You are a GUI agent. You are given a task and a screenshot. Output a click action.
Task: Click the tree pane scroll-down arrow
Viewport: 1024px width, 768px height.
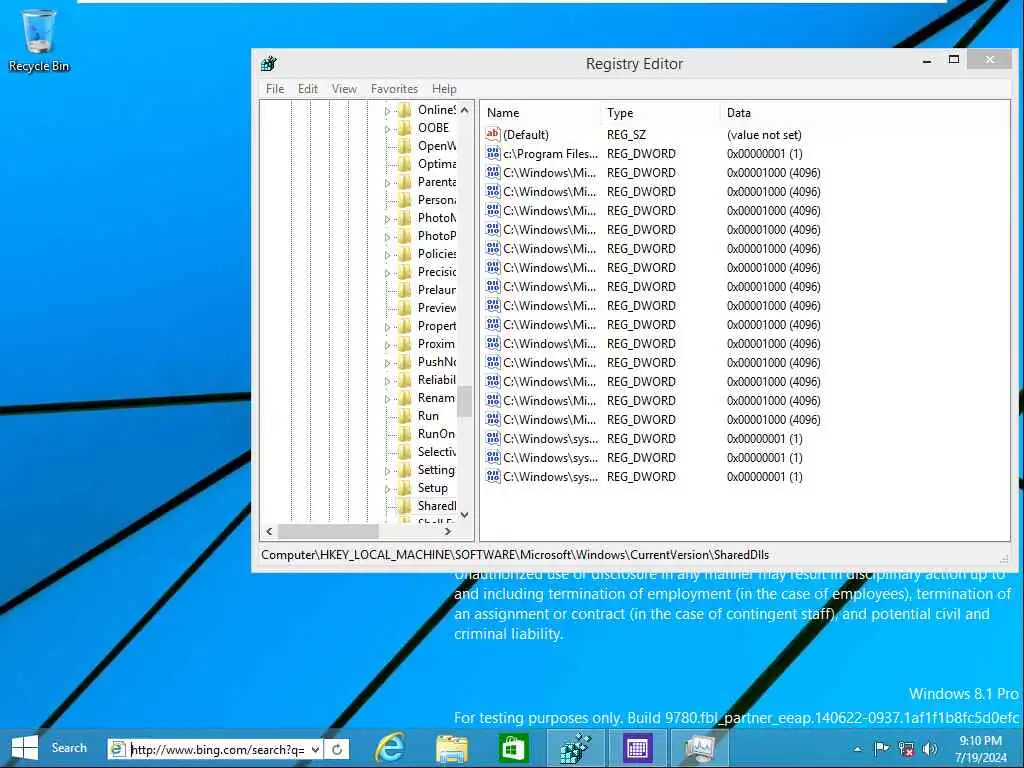(x=464, y=515)
